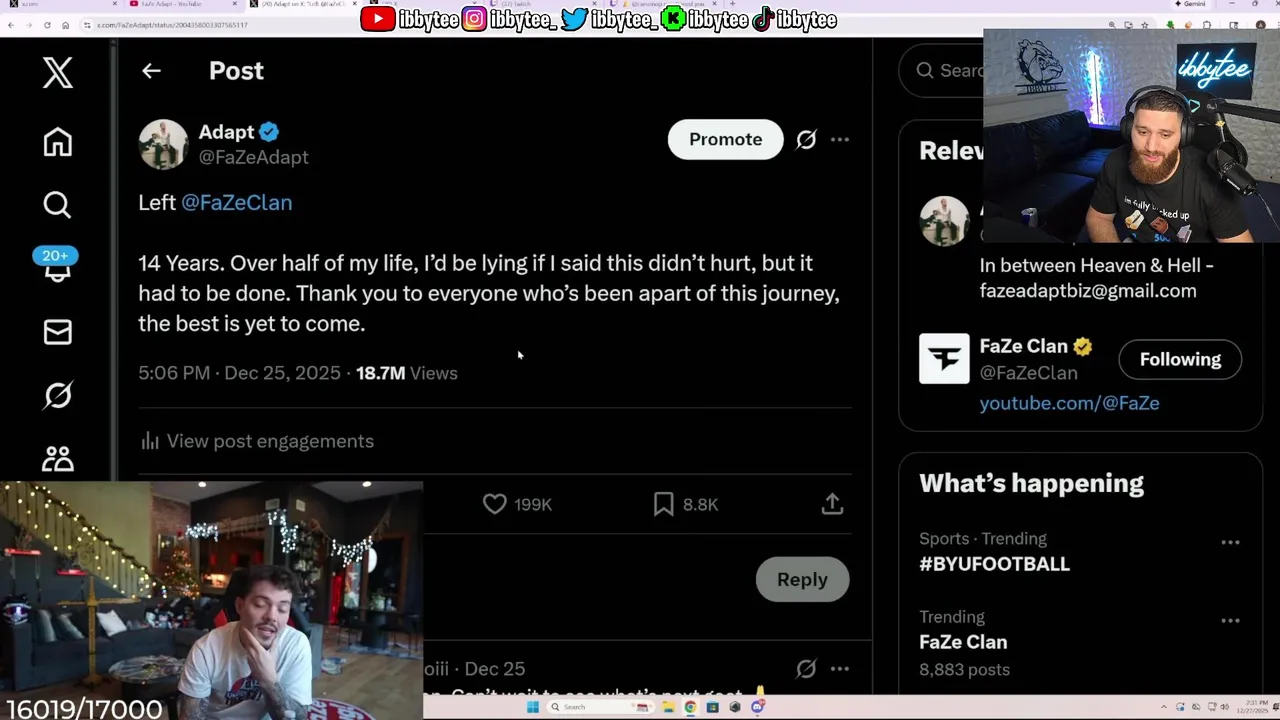Viewport: 1280px width, 720px height.
Task: Open the FaZe Clan trending topic
Action: (x=963, y=642)
